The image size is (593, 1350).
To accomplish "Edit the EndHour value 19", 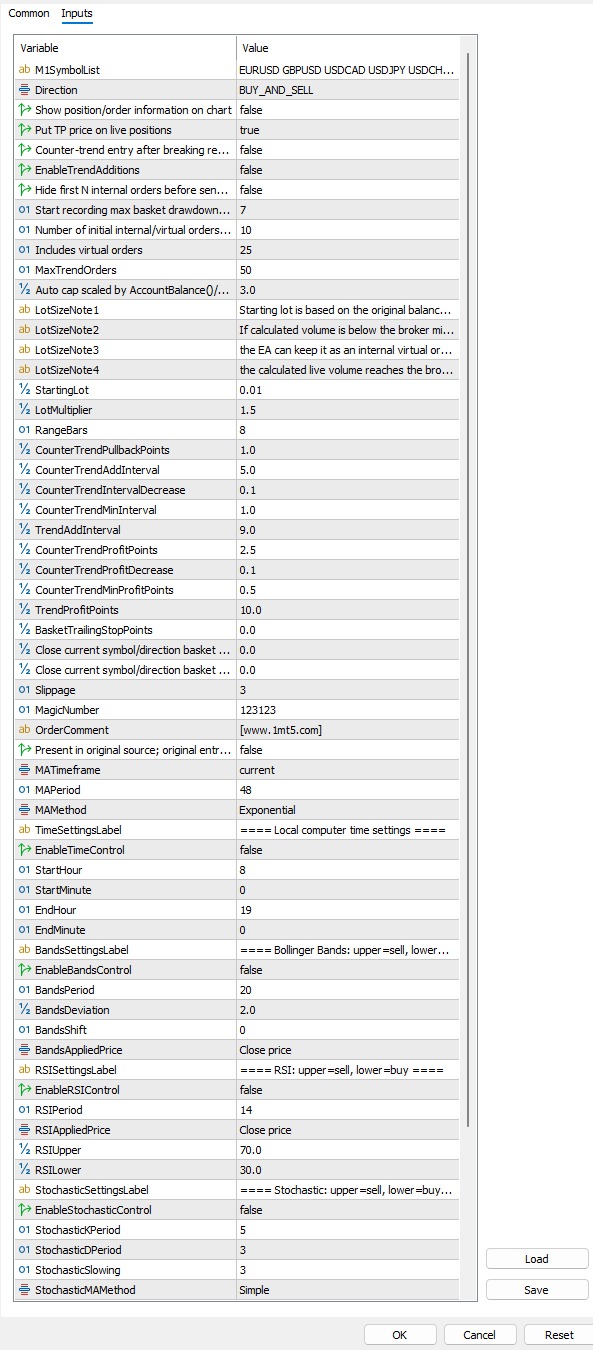I will [x=347, y=910].
